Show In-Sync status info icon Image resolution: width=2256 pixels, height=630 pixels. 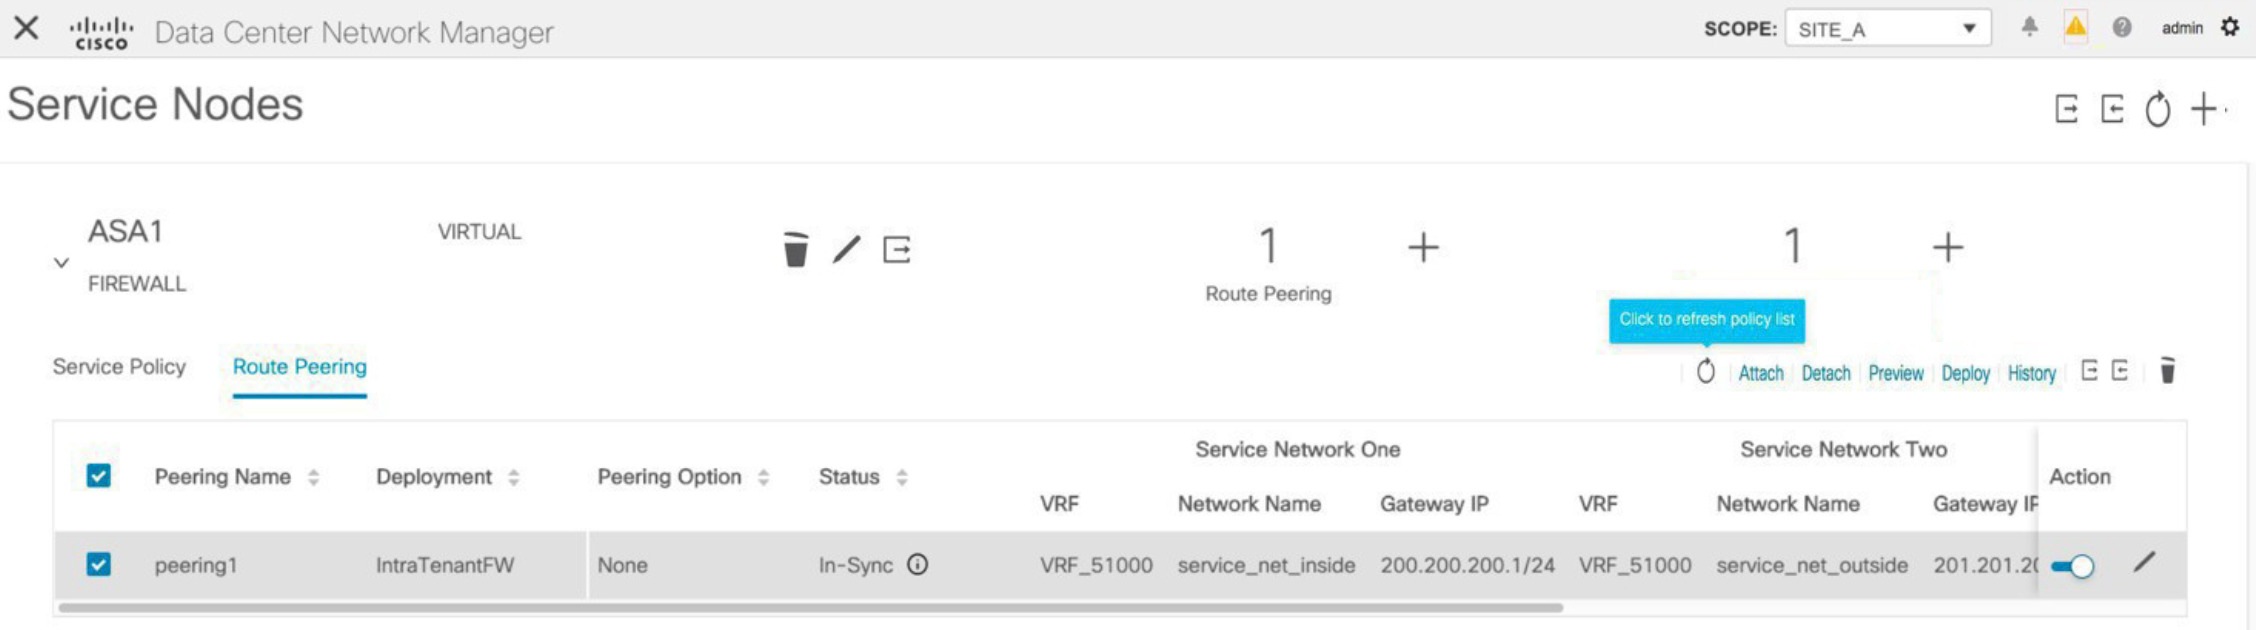(x=917, y=565)
